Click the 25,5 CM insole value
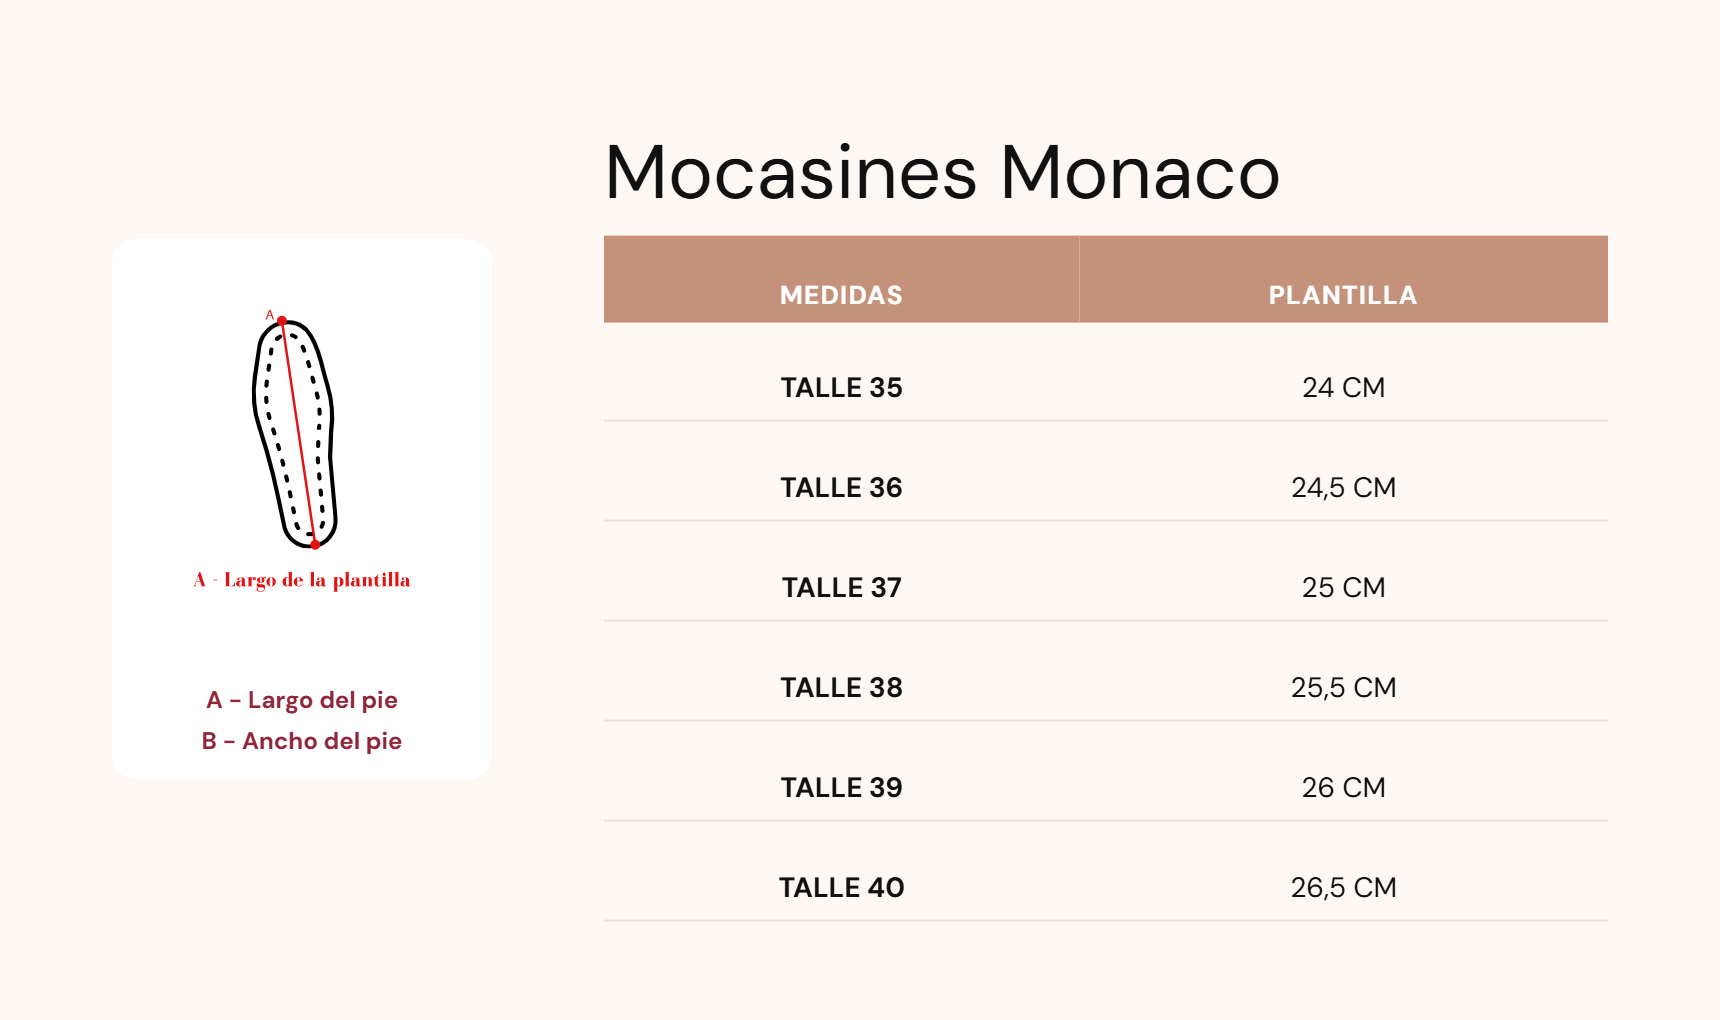Viewport: 1720px width, 1020px height. [x=1343, y=687]
